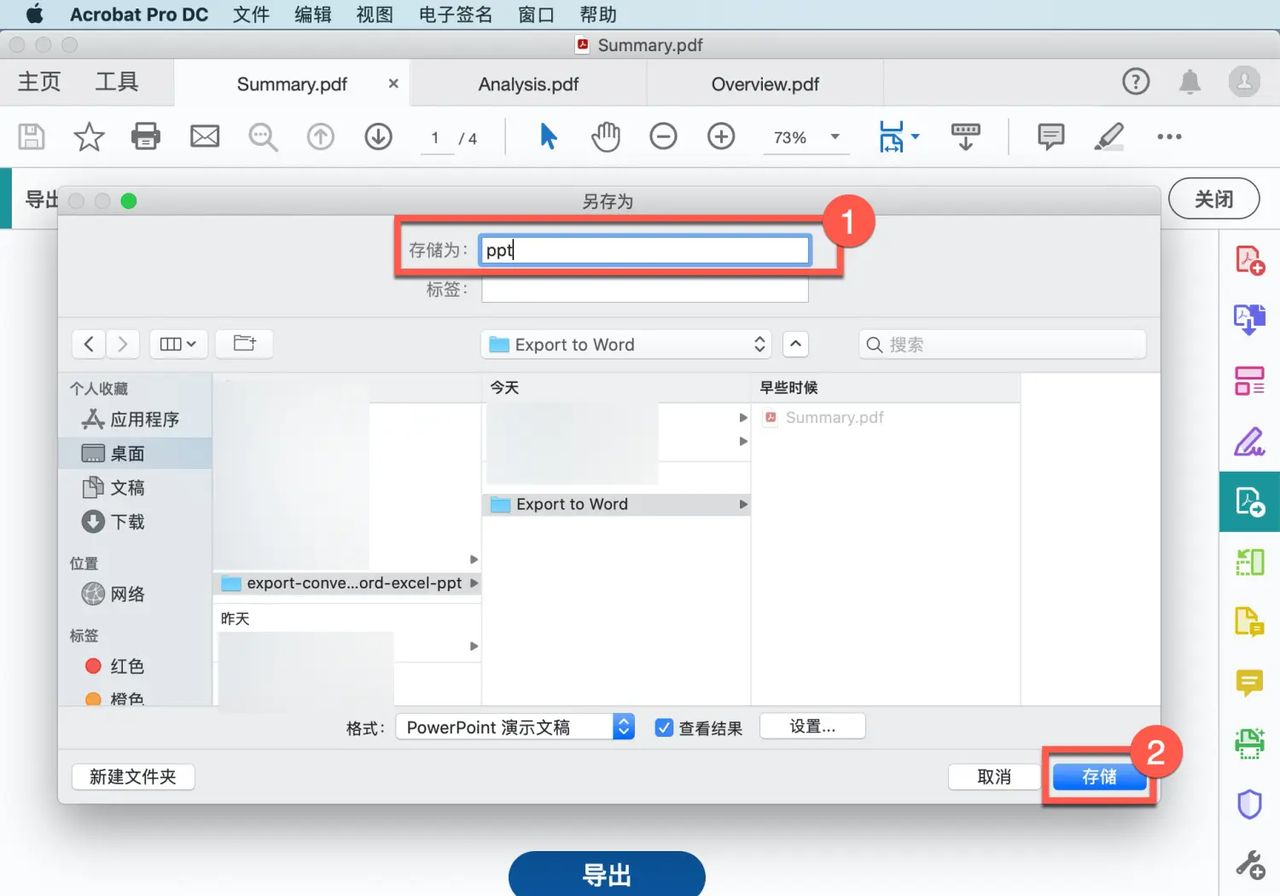Click the star bookmark icon

tap(89, 137)
